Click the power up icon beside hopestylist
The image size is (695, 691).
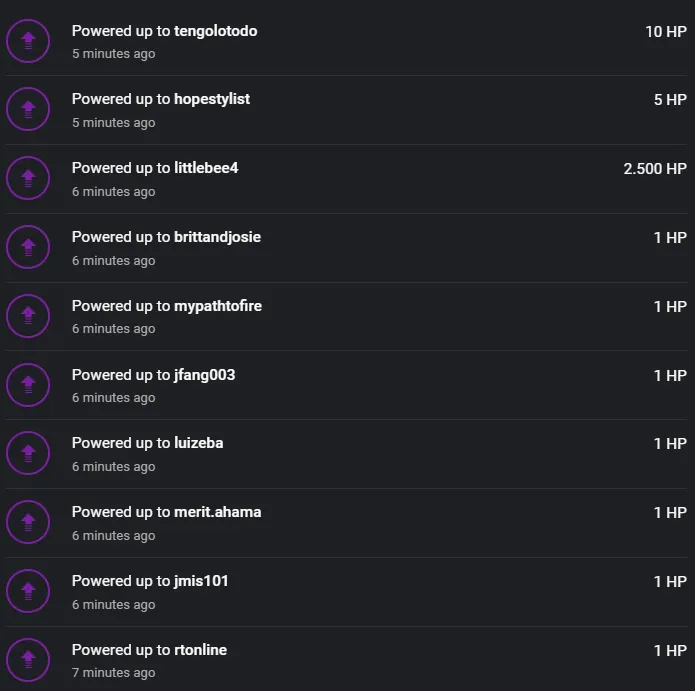pyautogui.click(x=28, y=110)
